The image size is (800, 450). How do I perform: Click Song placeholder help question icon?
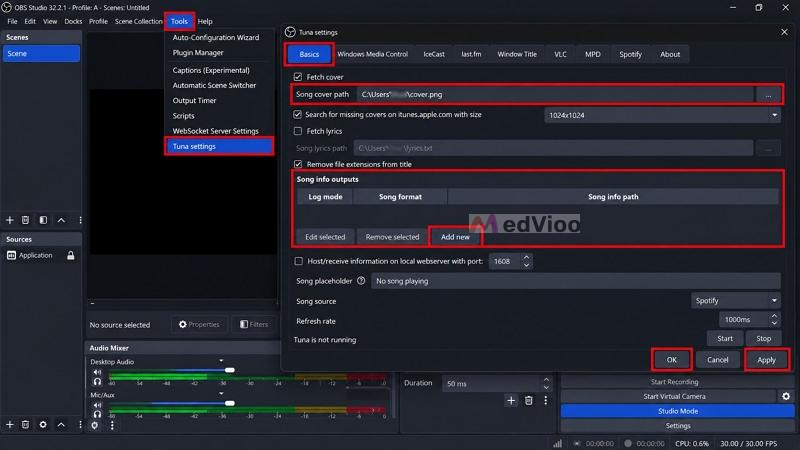click(x=361, y=281)
